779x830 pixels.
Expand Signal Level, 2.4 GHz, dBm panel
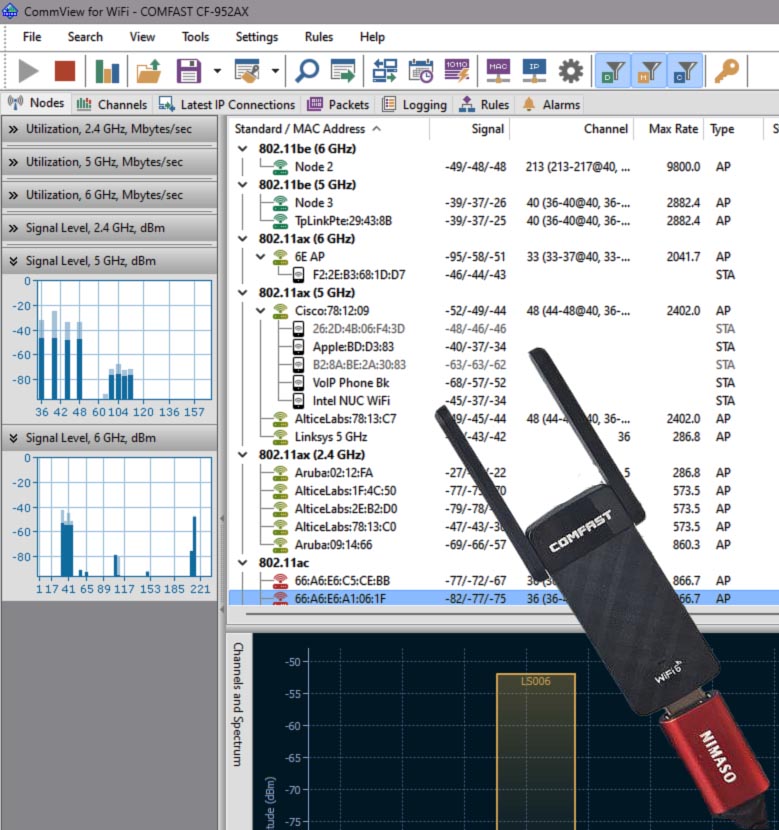point(110,228)
